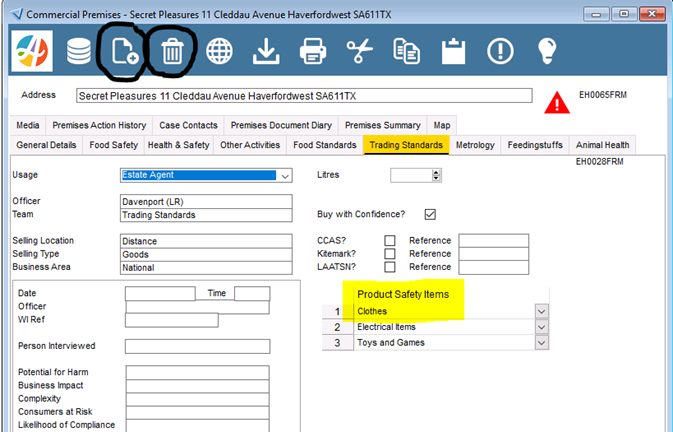Open the exclamation alert circle icon
Image resolution: width=673 pixels, height=432 pixels.
tap(500, 51)
